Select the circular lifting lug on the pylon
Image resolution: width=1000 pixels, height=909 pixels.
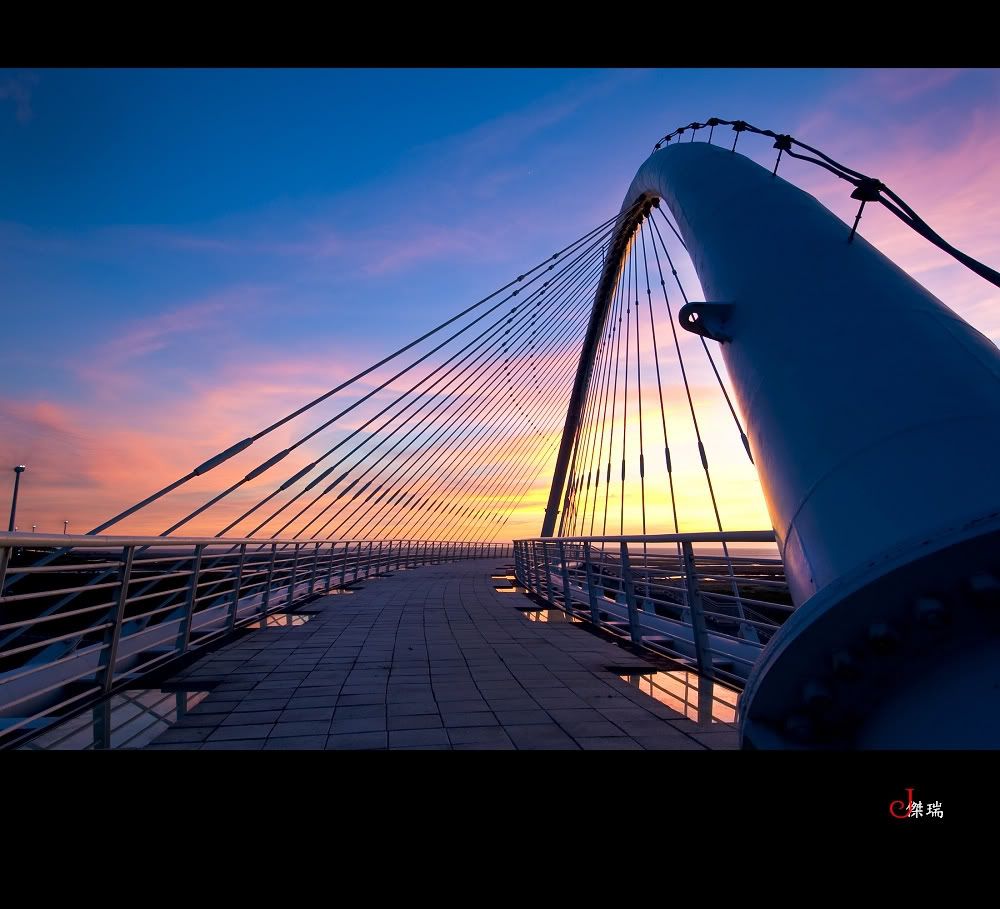(703, 318)
